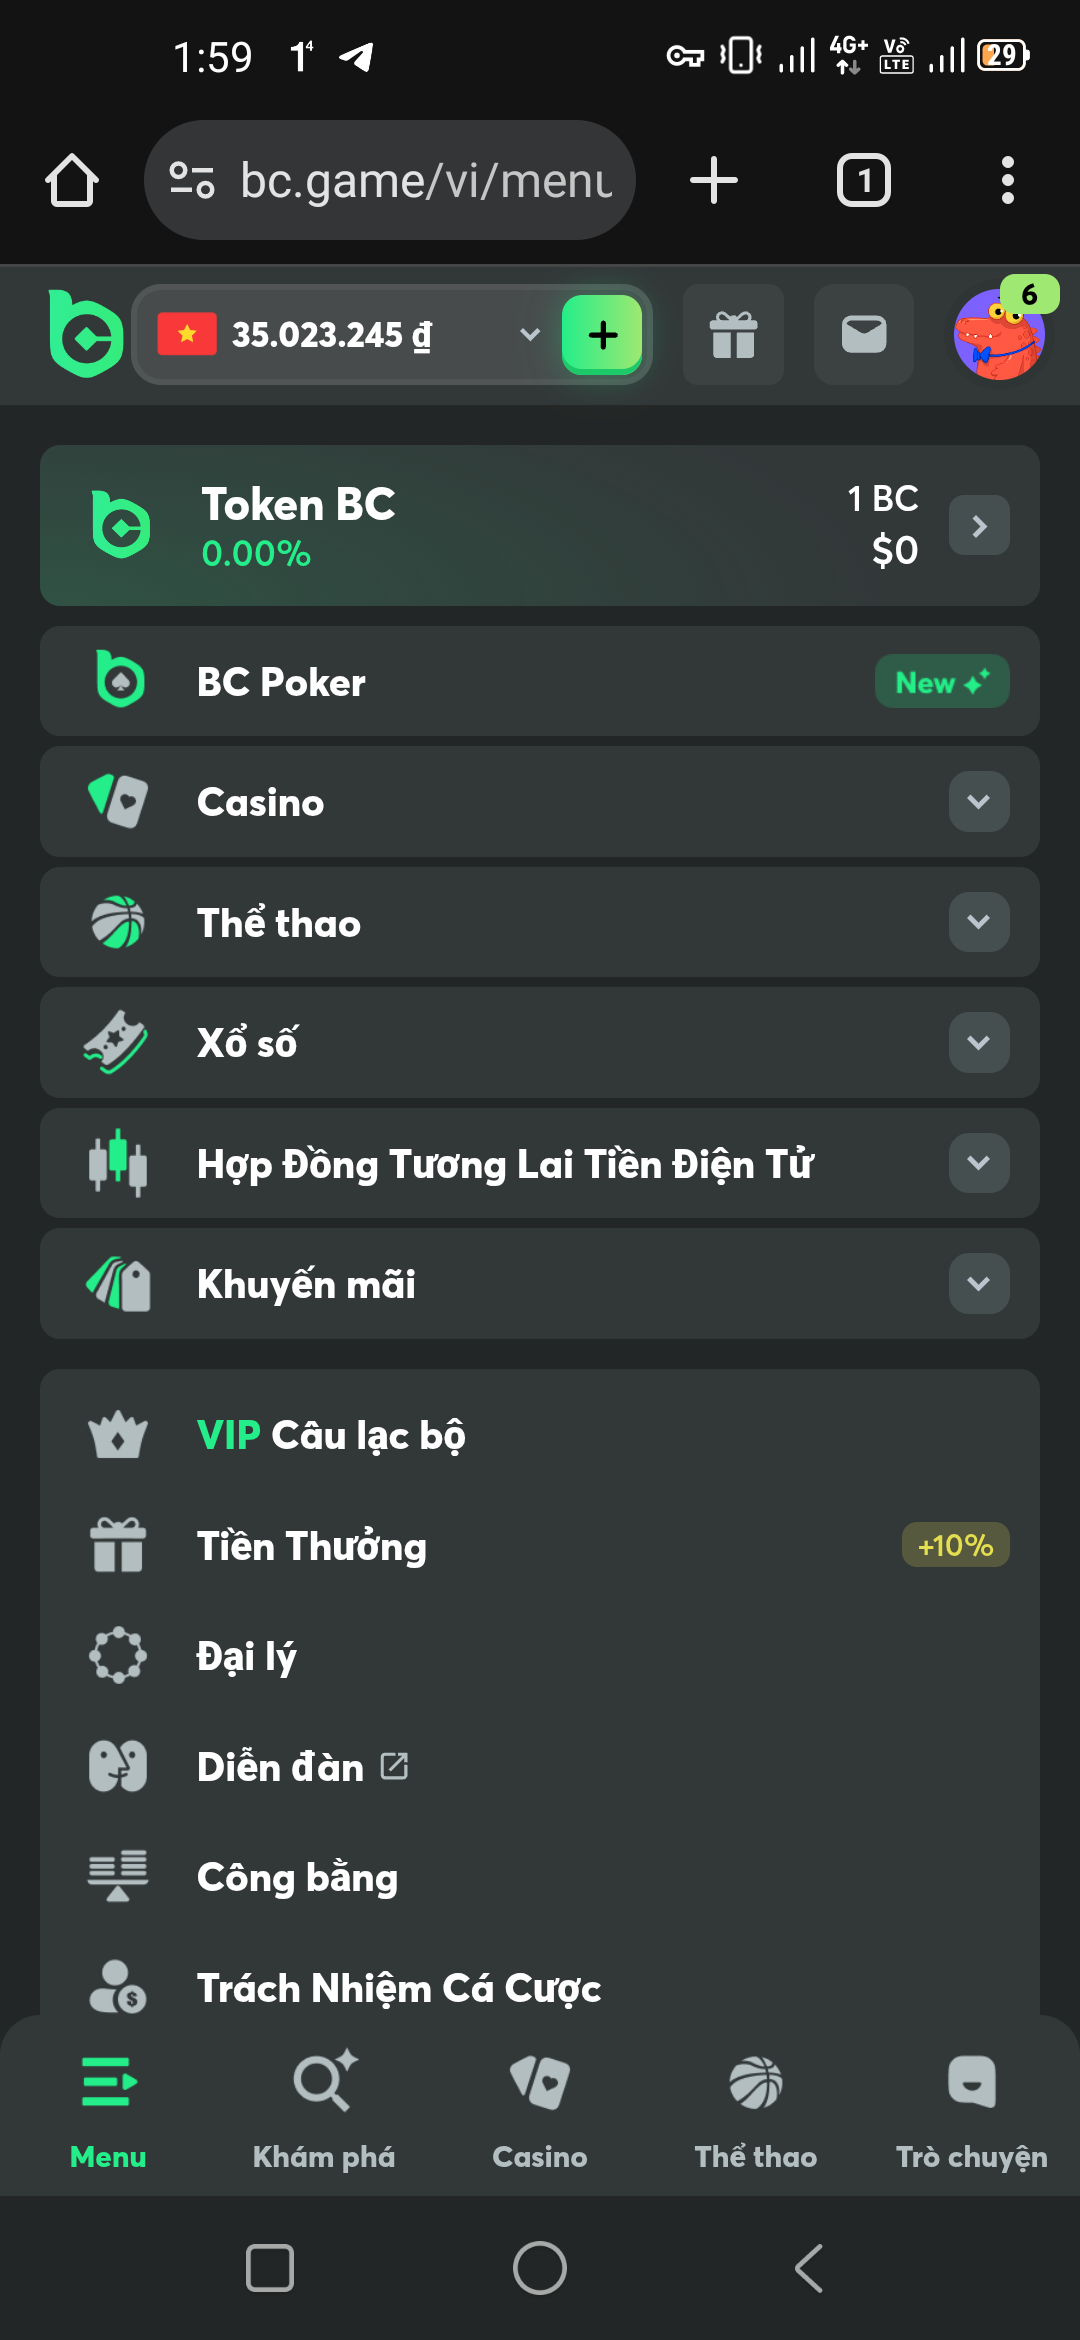Click the BC.Game logo in header
The image size is (1080, 2340).
click(86, 334)
